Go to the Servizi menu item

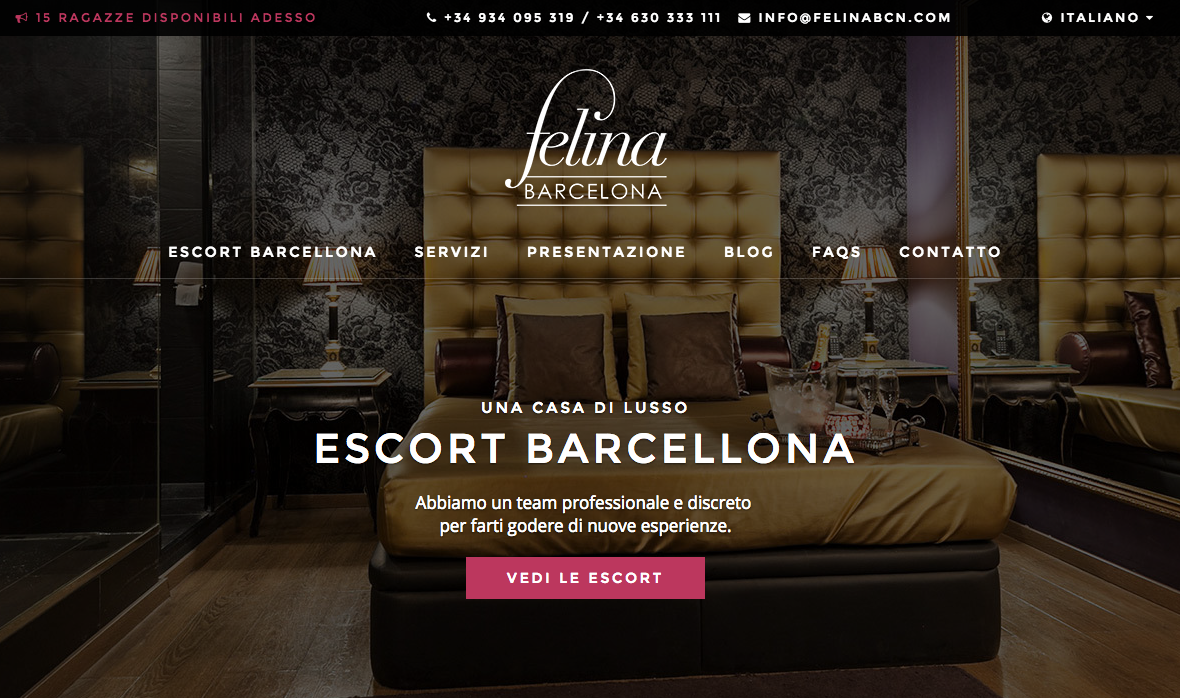tap(452, 252)
